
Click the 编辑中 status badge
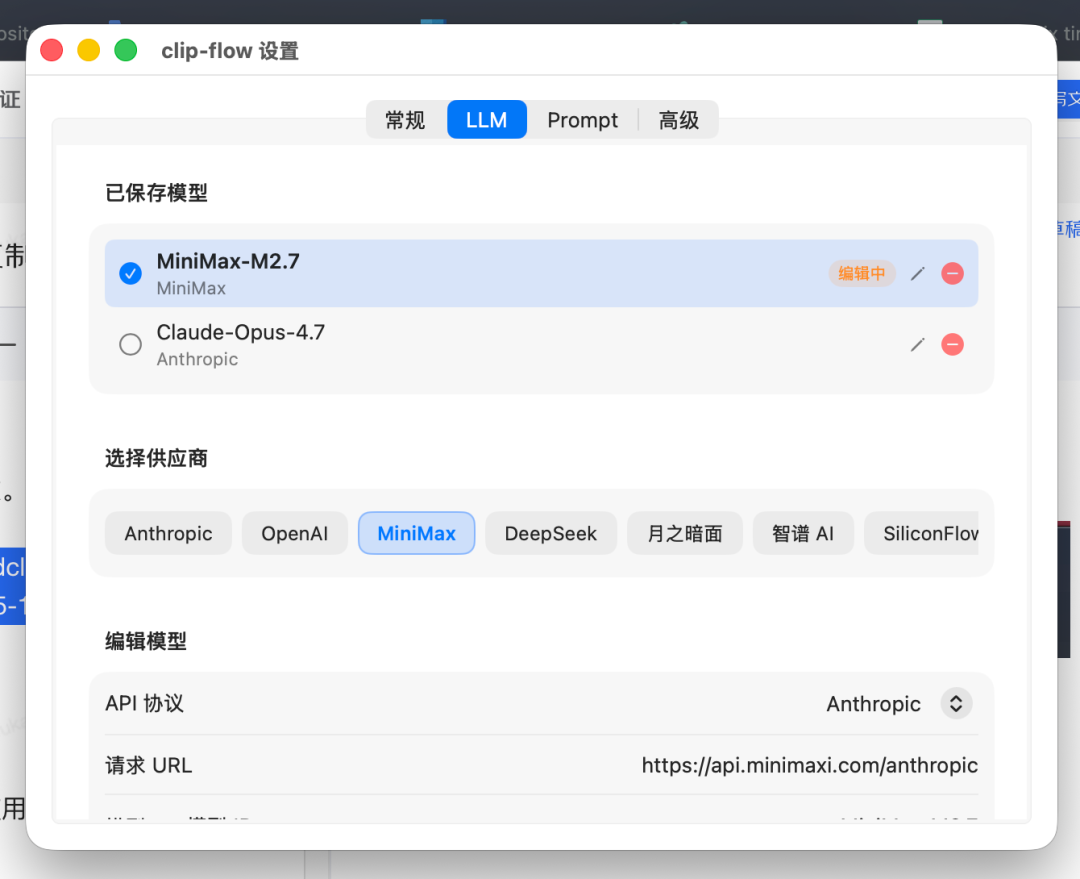862,273
